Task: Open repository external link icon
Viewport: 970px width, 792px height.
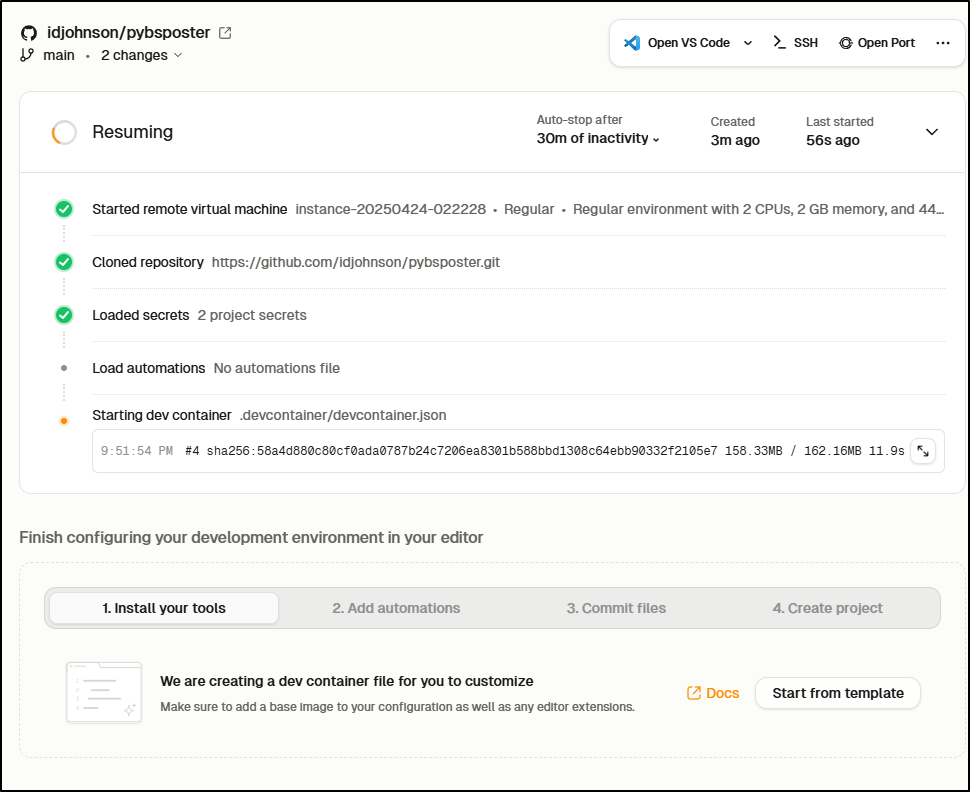Action: coord(225,33)
